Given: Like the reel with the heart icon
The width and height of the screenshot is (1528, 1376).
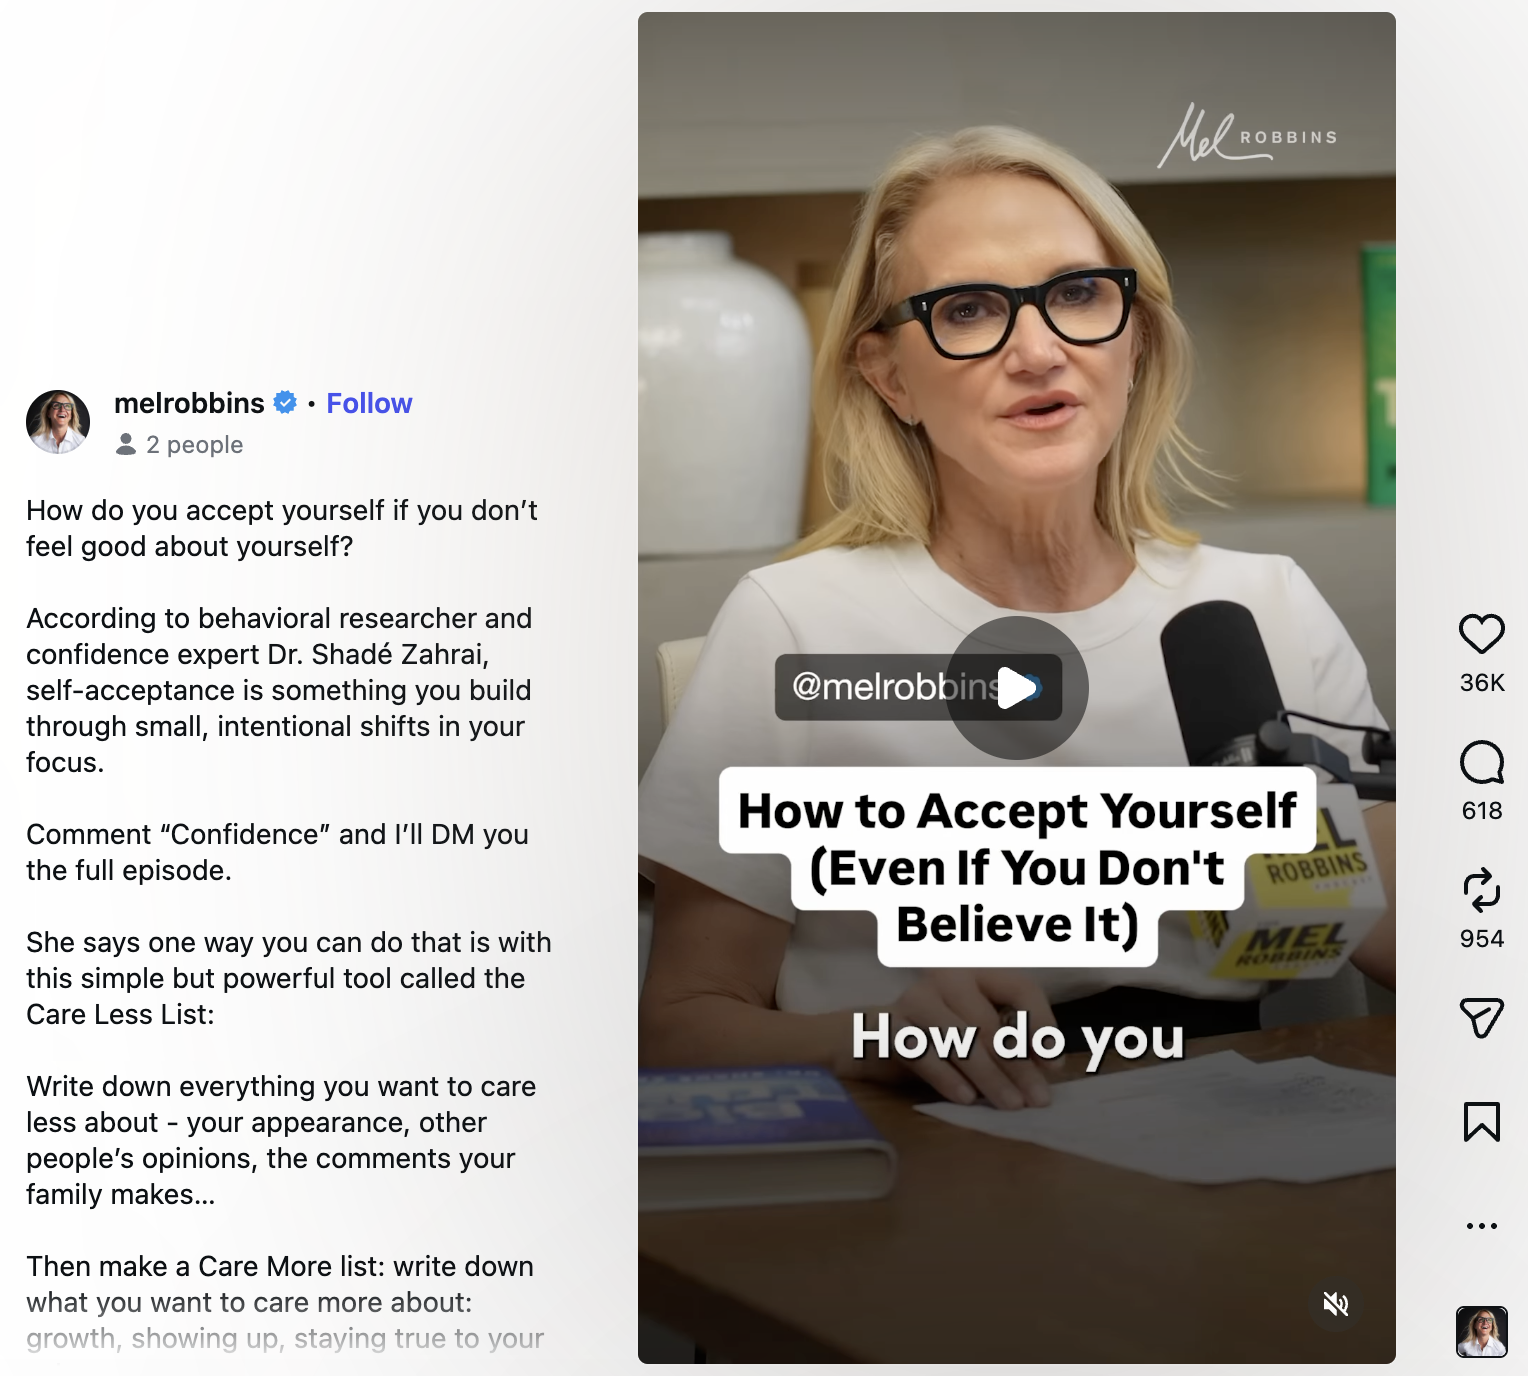Looking at the screenshot, I should pyautogui.click(x=1481, y=633).
